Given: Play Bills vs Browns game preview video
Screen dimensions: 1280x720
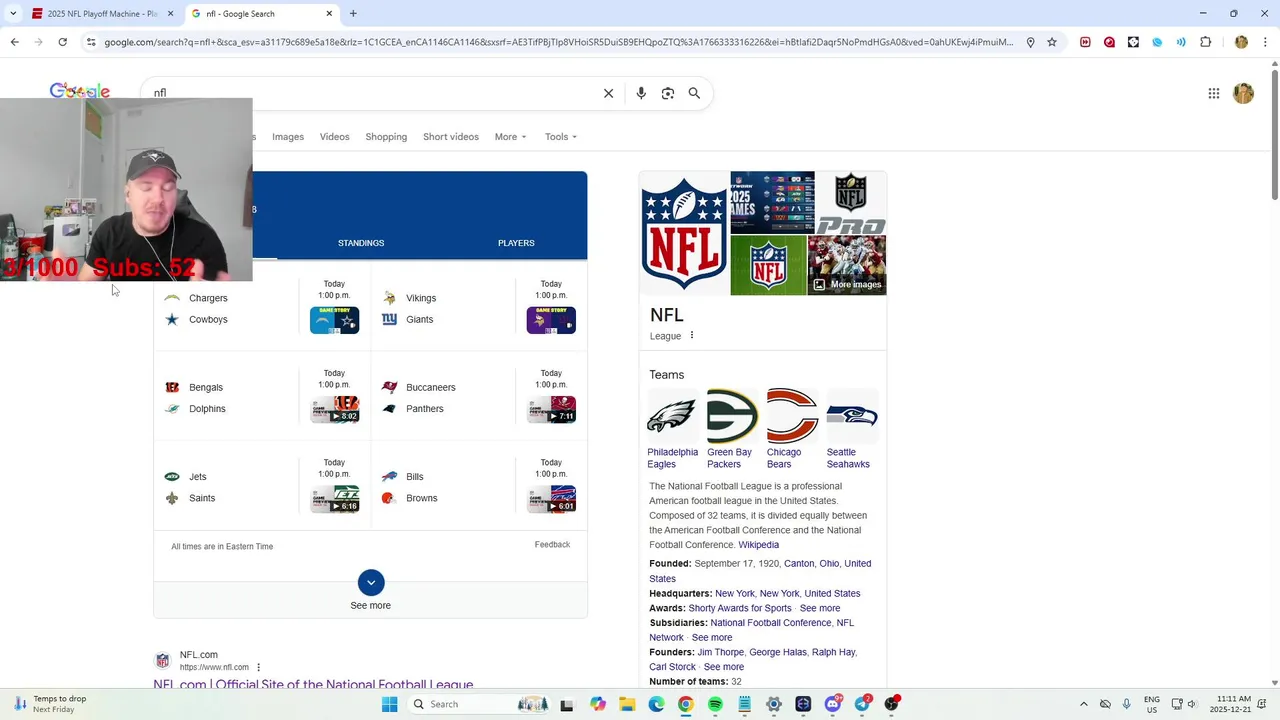Looking at the screenshot, I should coord(552,499).
